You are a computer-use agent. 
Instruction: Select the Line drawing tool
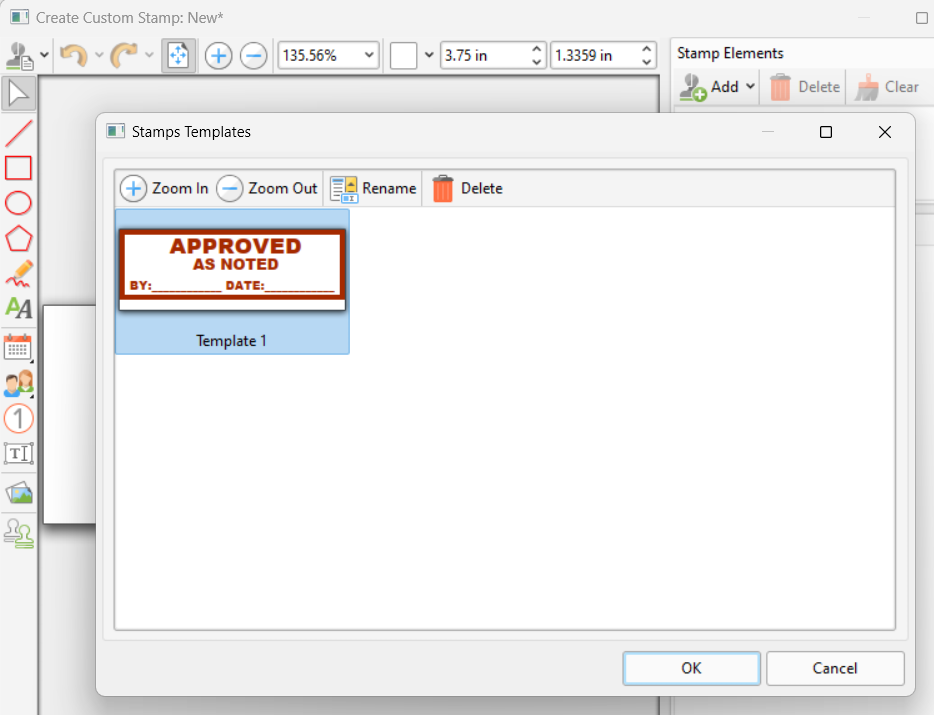(18, 132)
